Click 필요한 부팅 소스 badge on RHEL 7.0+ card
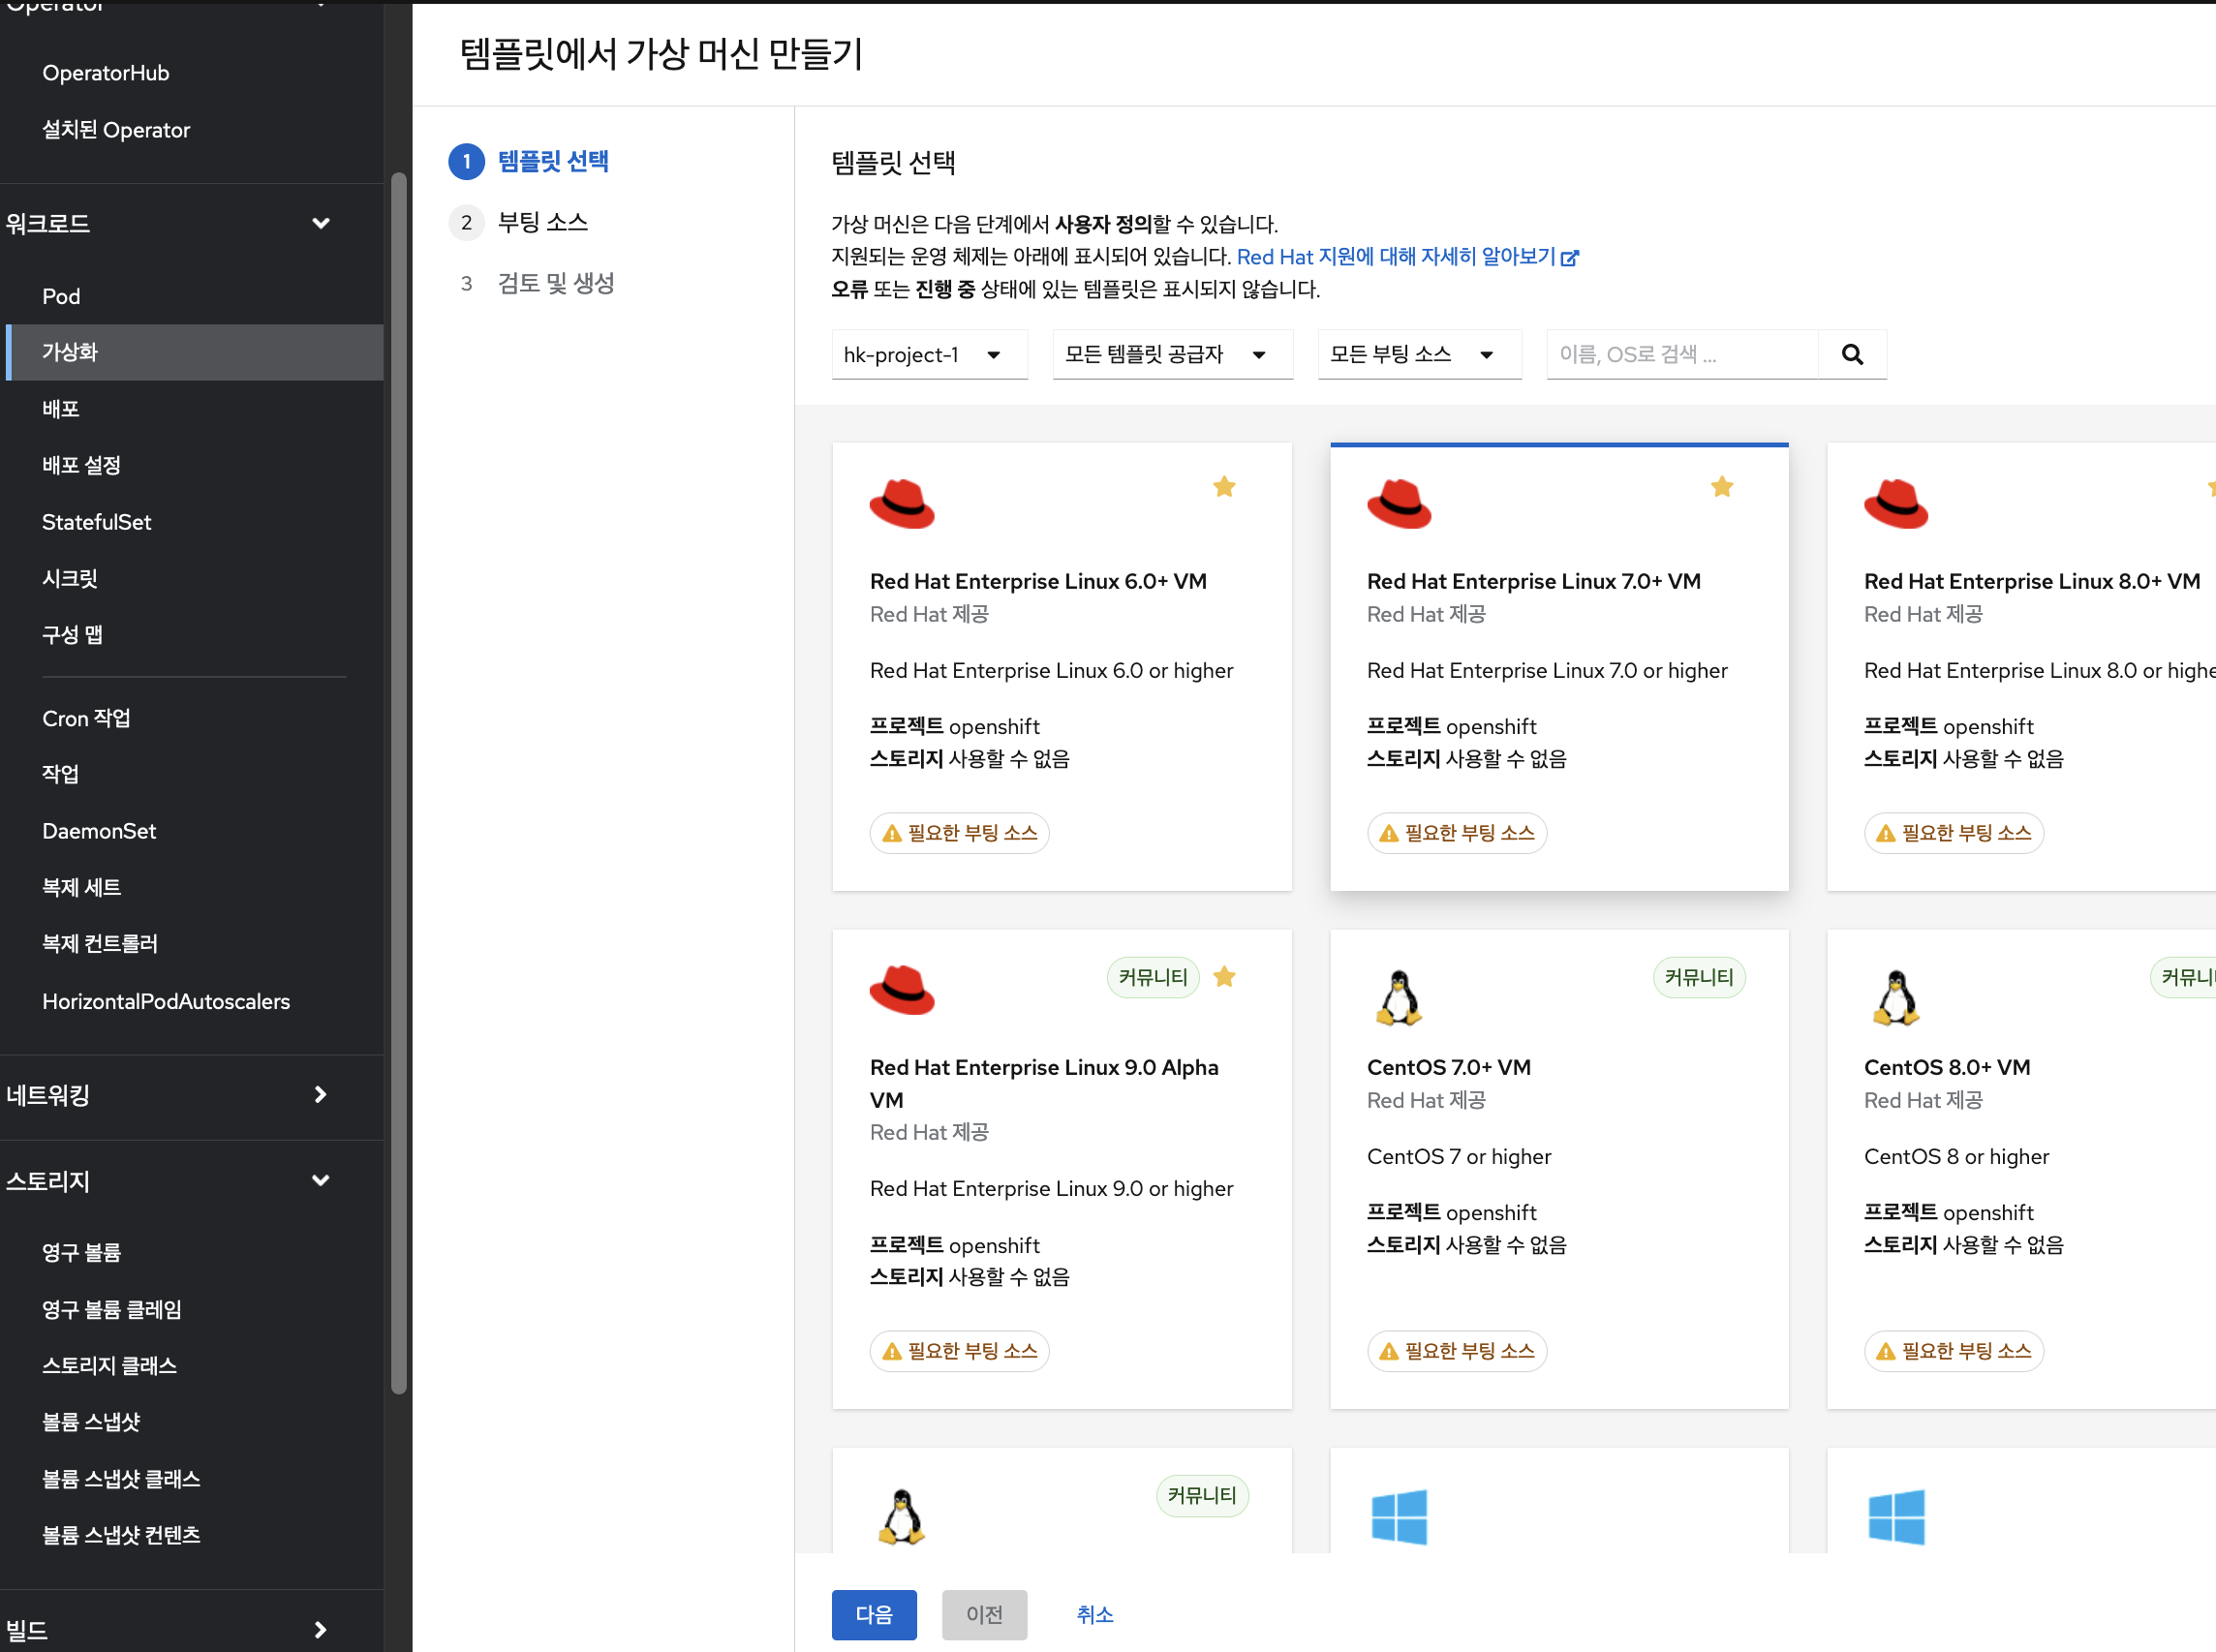2216x1652 pixels. pos(1457,833)
